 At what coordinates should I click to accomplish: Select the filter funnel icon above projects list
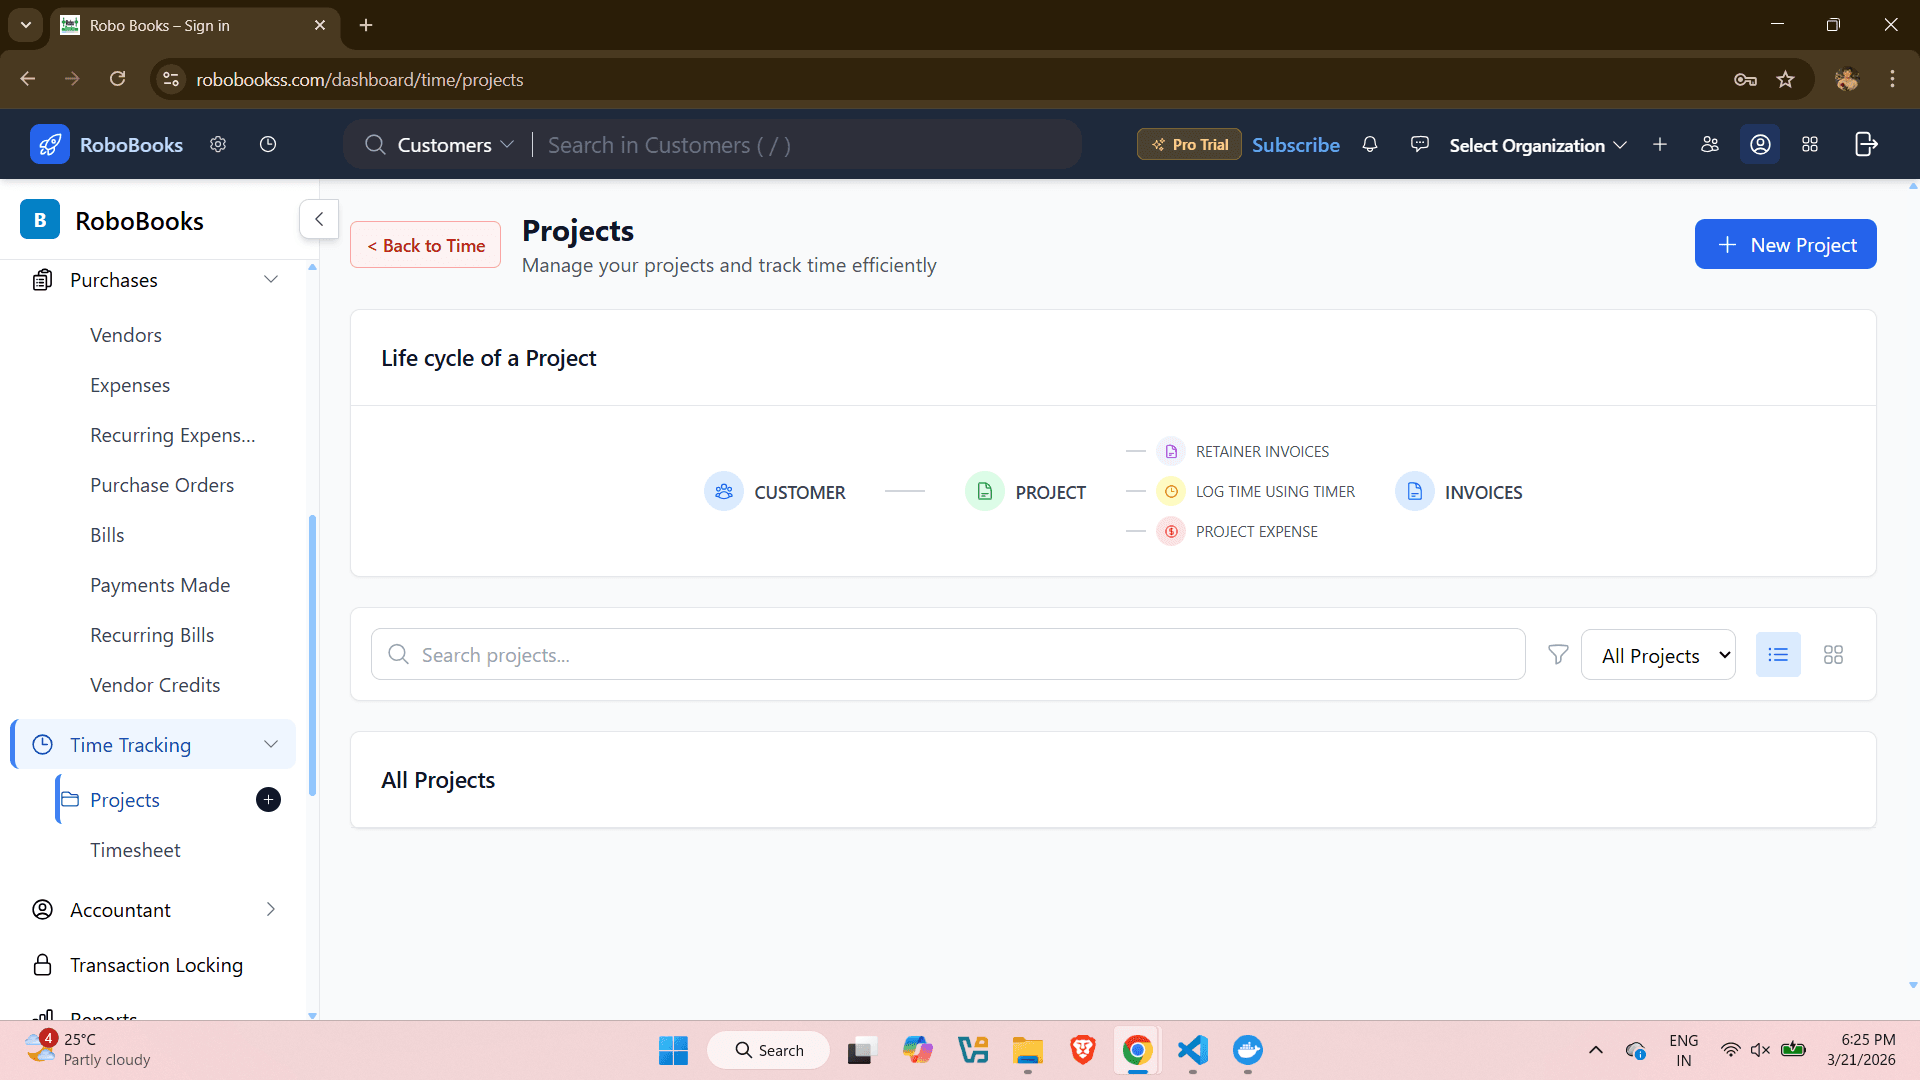pos(1557,654)
